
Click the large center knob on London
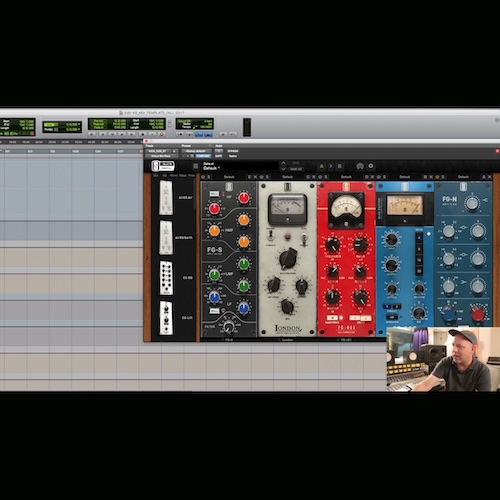click(288, 258)
